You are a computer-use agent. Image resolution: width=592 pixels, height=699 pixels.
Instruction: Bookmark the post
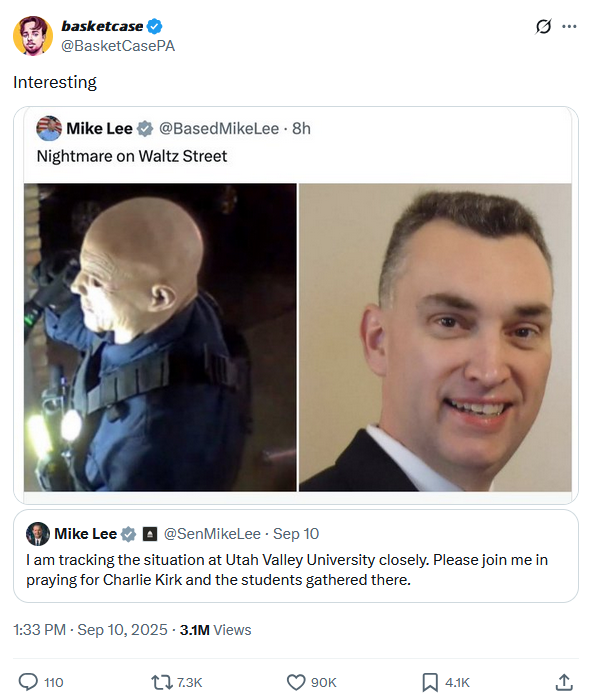click(x=430, y=682)
